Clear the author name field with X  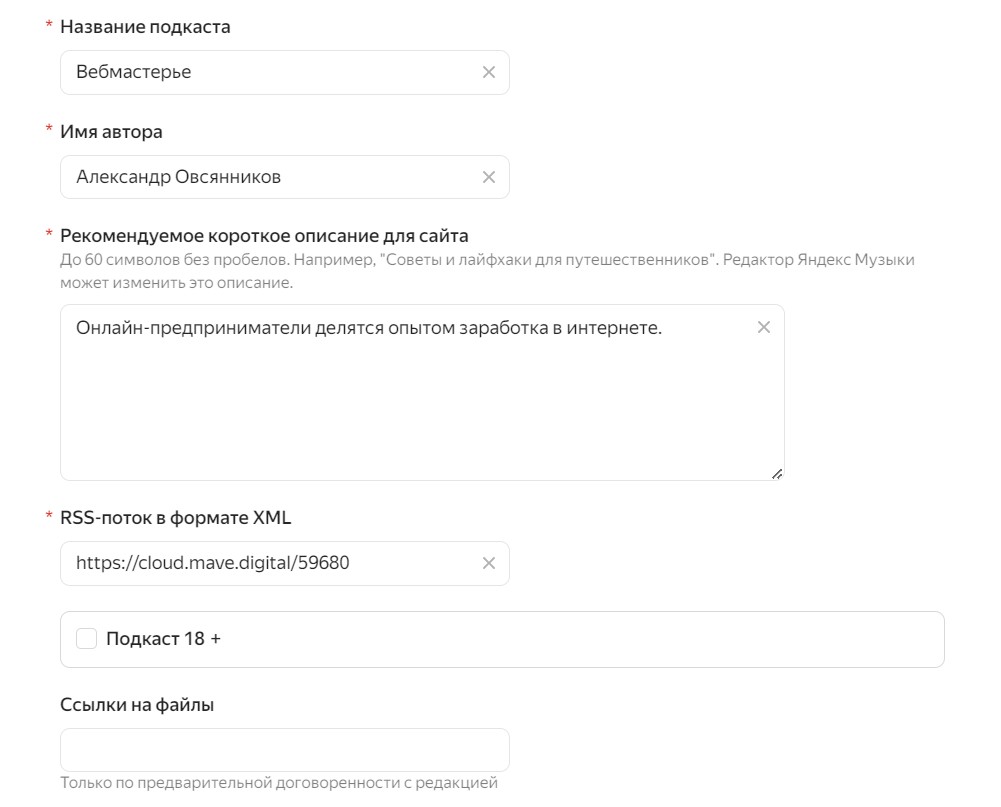[x=489, y=177]
